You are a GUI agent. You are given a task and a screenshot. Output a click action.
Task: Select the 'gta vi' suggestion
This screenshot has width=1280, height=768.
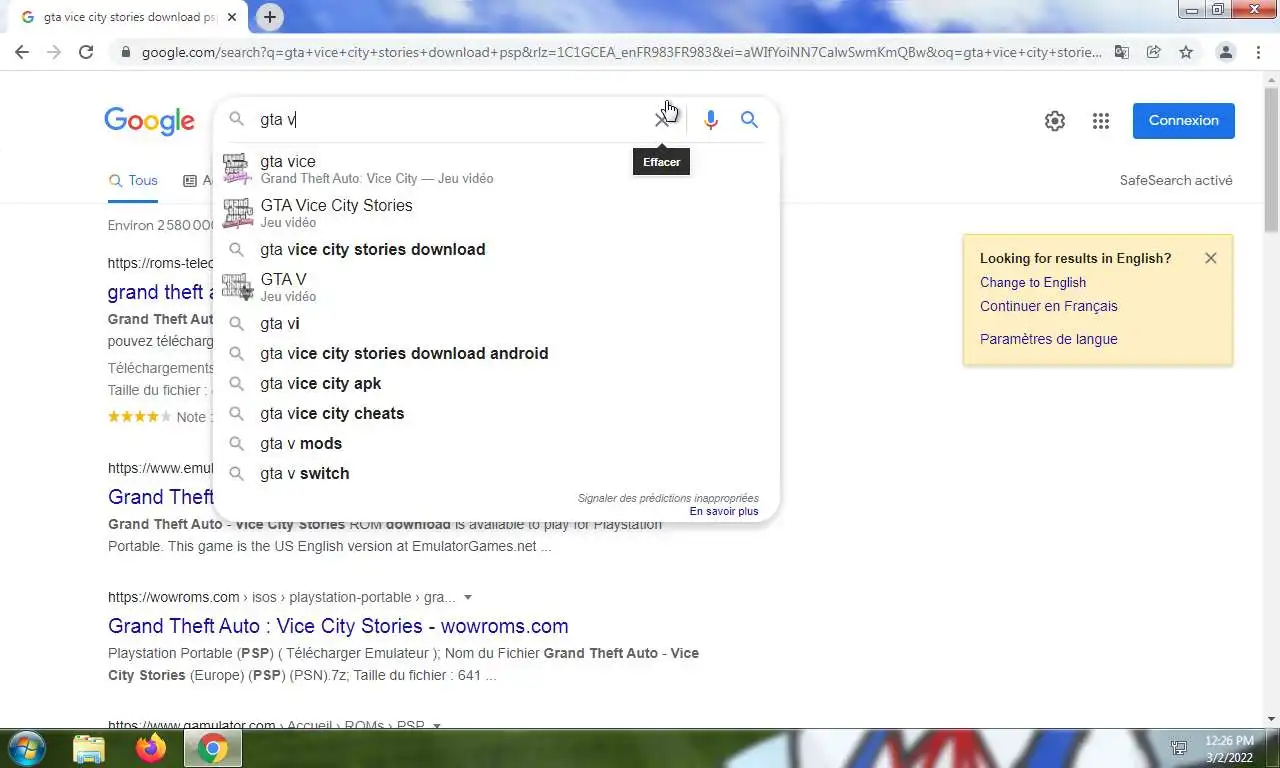click(x=496, y=324)
